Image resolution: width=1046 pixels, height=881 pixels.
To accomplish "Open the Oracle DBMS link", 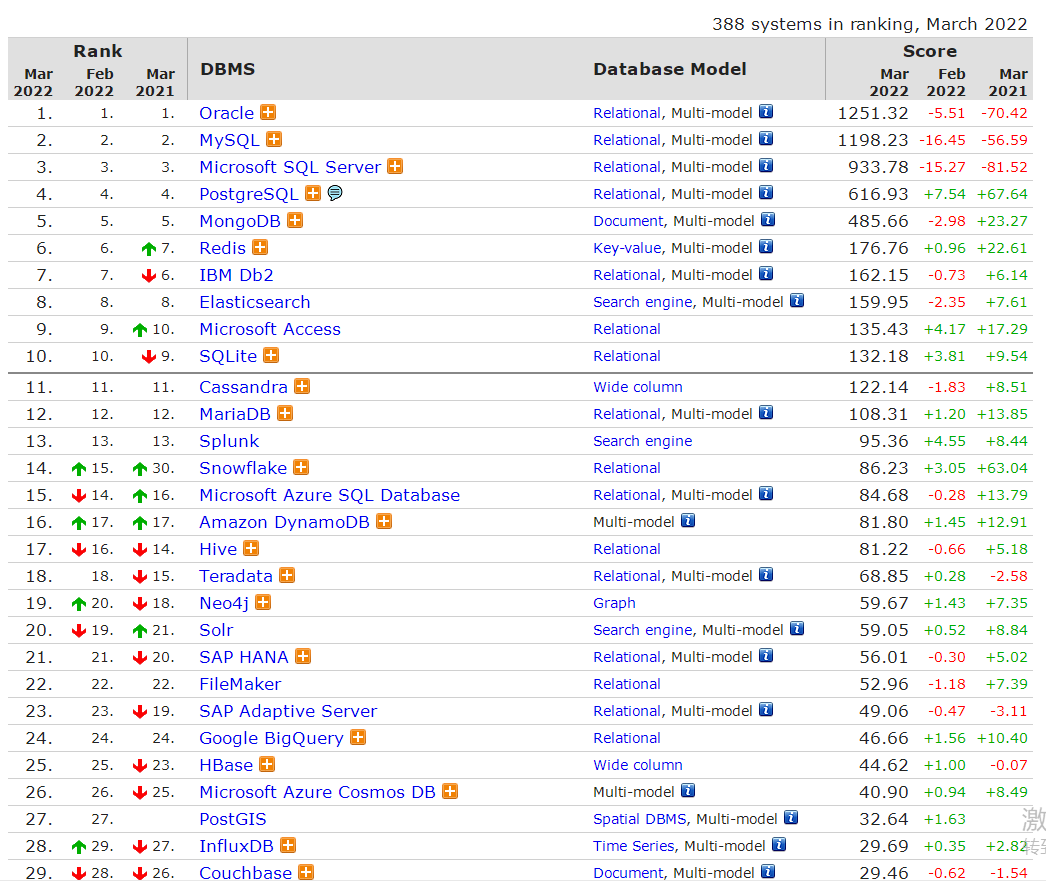I will (226, 113).
